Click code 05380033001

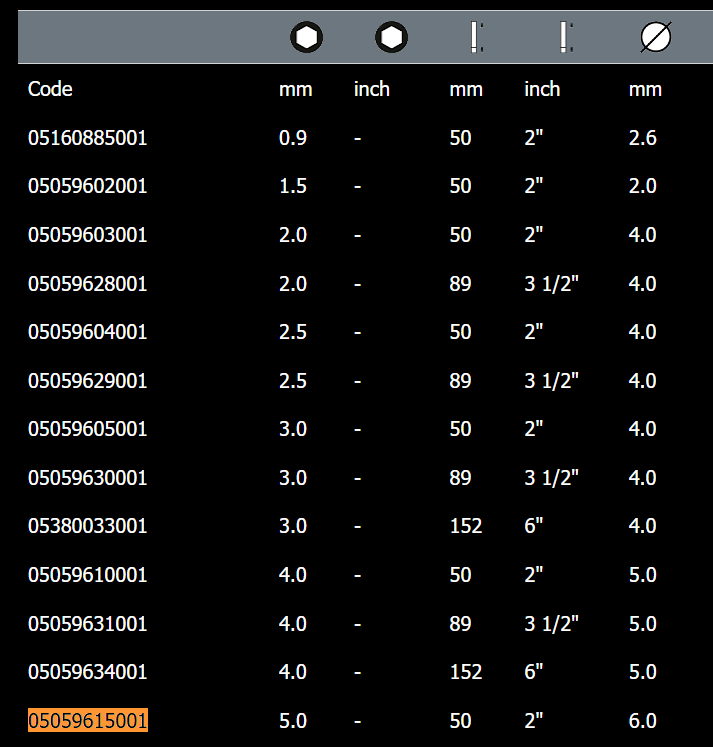[88, 526]
